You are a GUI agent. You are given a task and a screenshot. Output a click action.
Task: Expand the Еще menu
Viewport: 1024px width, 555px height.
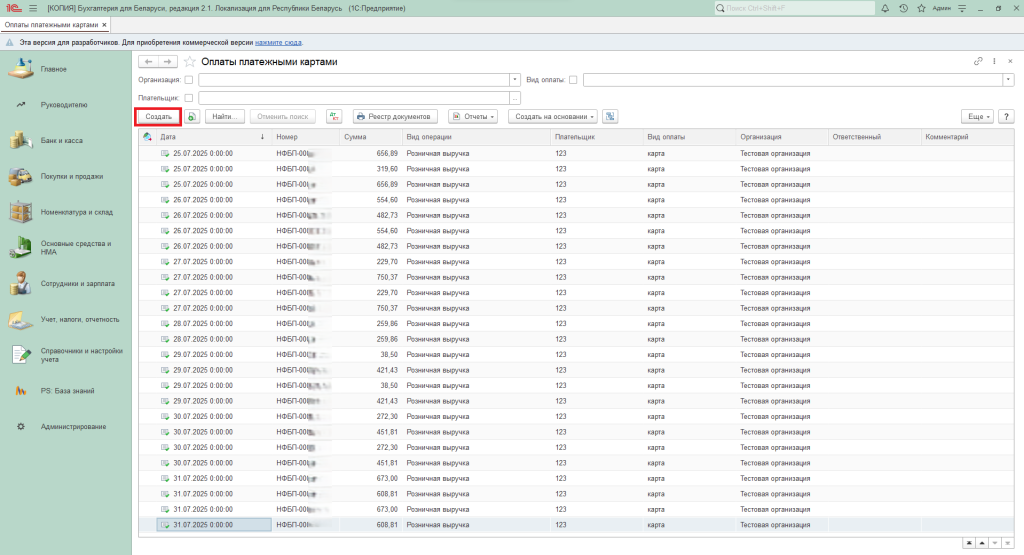pos(976,116)
